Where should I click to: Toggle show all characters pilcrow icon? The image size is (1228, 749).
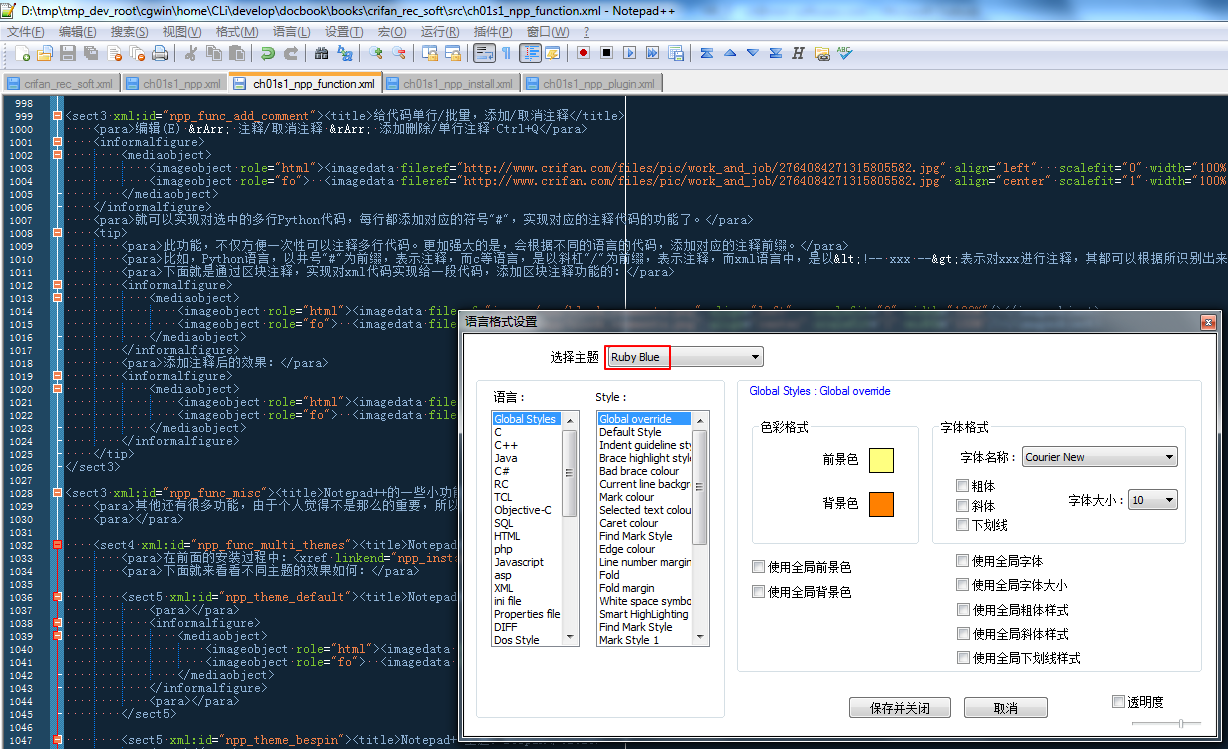[506, 53]
